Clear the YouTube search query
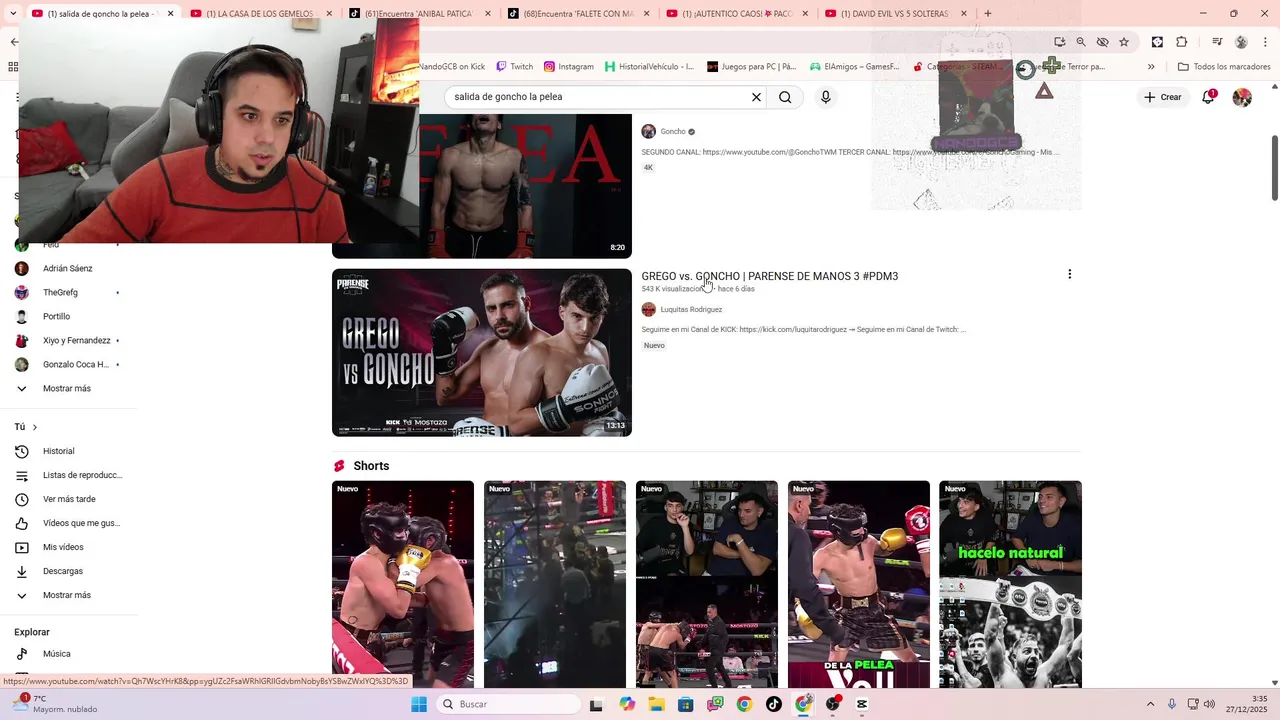This screenshot has height=720, width=1280. pyautogui.click(x=756, y=97)
